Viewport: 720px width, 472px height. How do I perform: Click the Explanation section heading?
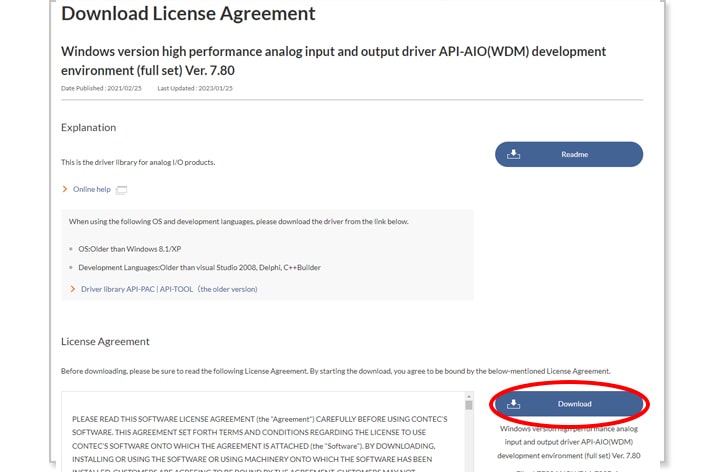[88, 128]
